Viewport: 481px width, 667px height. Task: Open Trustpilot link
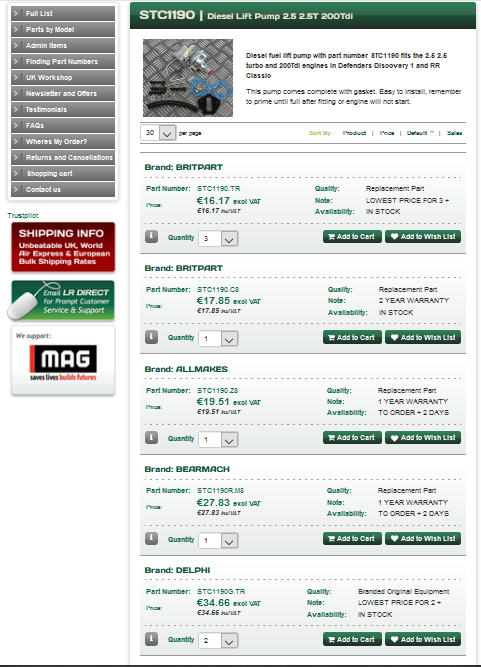23,216
